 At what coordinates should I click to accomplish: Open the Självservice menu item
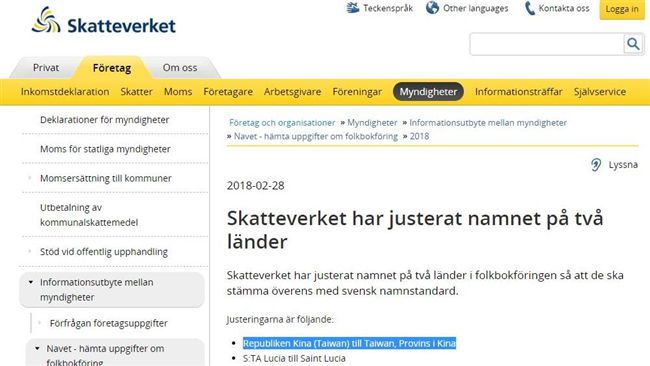tap(600, 92)
